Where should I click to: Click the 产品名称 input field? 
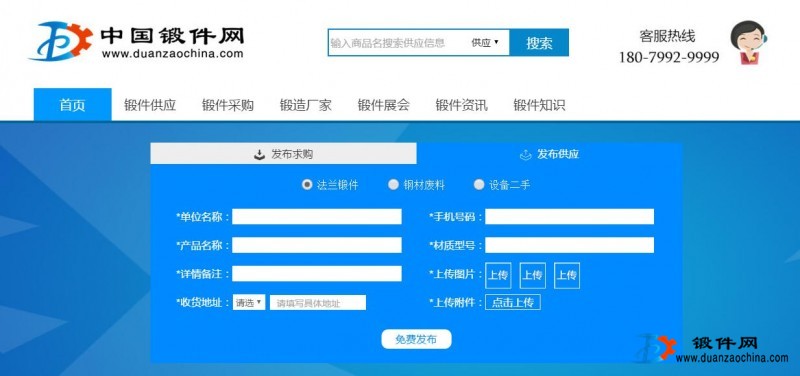(x=317, y=245)
